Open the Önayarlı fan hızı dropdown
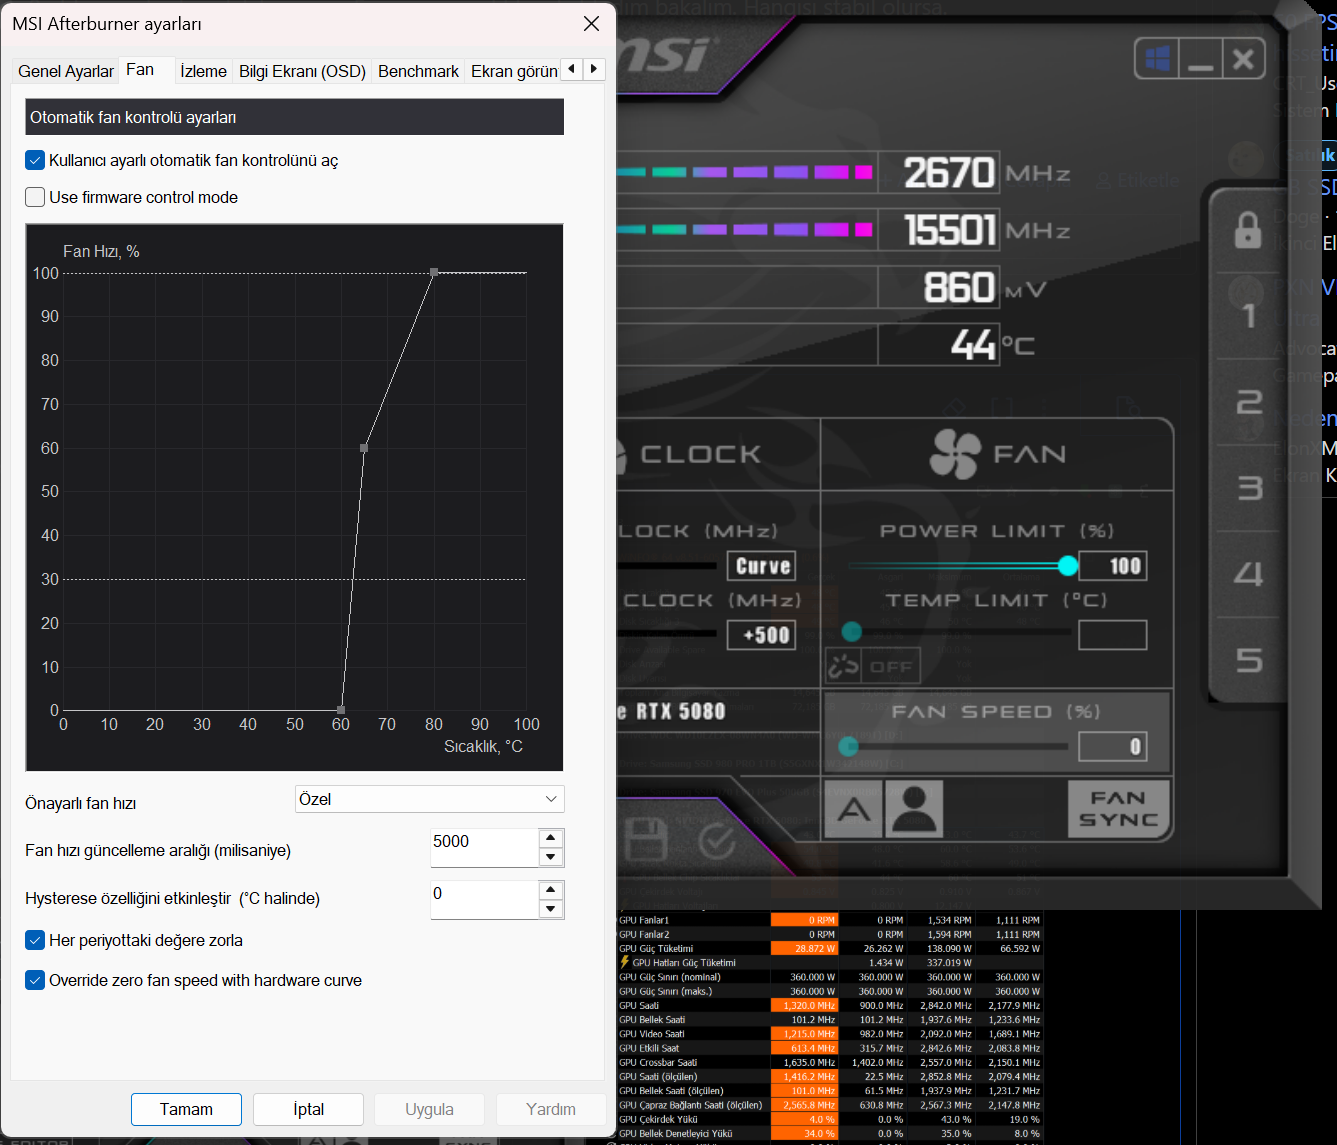 [430, 799]
